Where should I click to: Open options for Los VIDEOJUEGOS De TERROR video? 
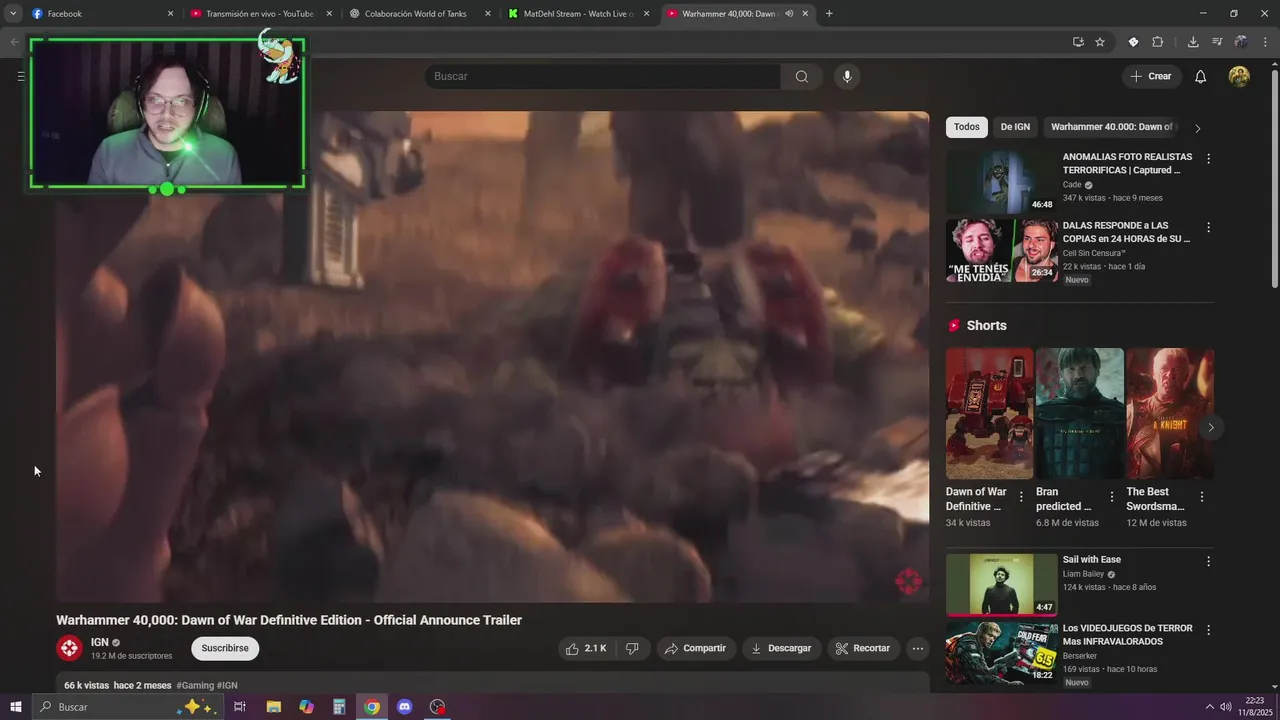tap(1208, 631)
